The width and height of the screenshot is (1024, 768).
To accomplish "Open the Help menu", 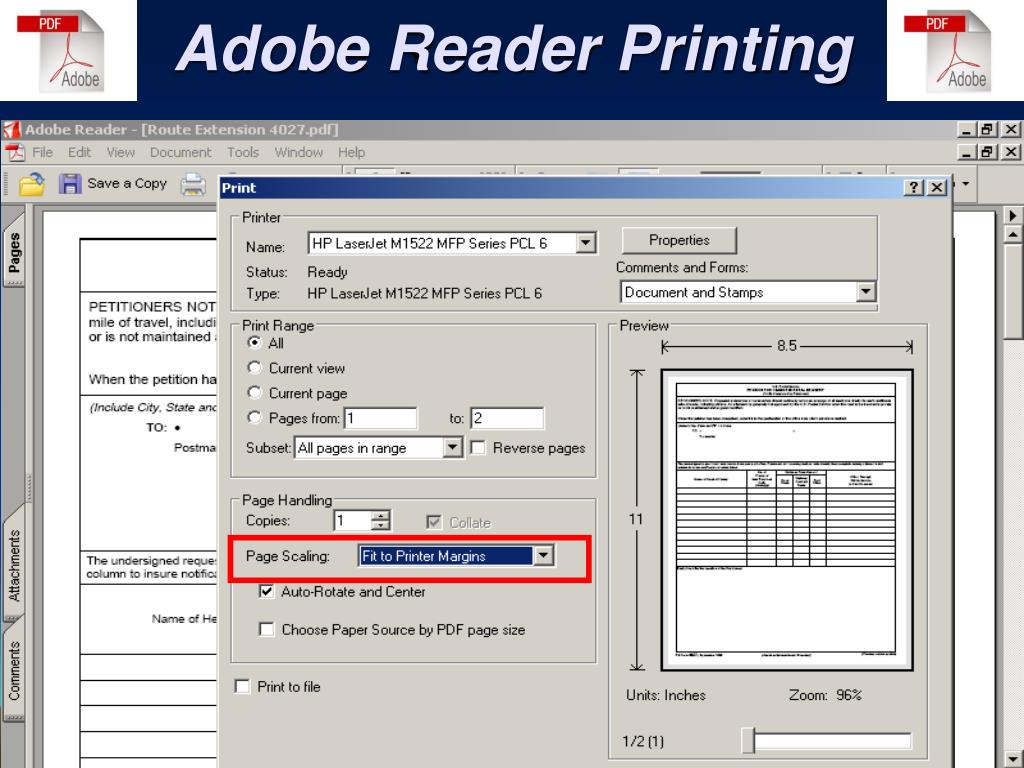I will (x=351, y=152).
